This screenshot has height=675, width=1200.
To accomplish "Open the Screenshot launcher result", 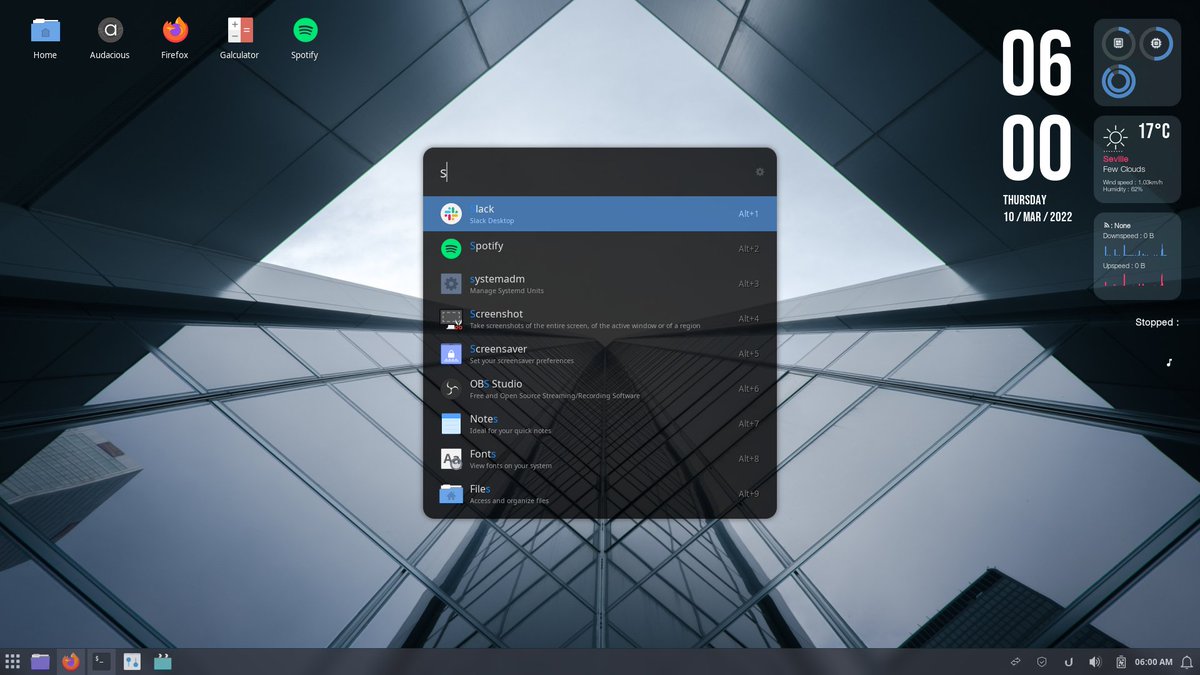I will 600,319.
